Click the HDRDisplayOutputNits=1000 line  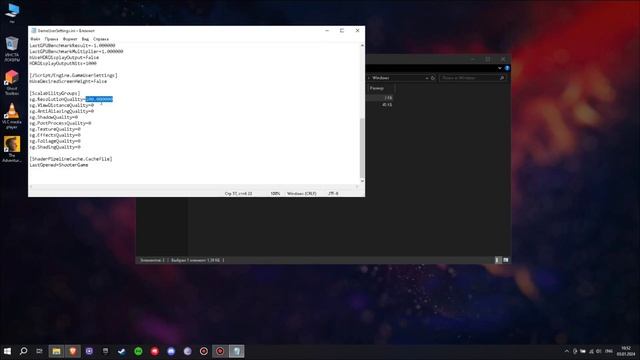click(x=63, y=63)
